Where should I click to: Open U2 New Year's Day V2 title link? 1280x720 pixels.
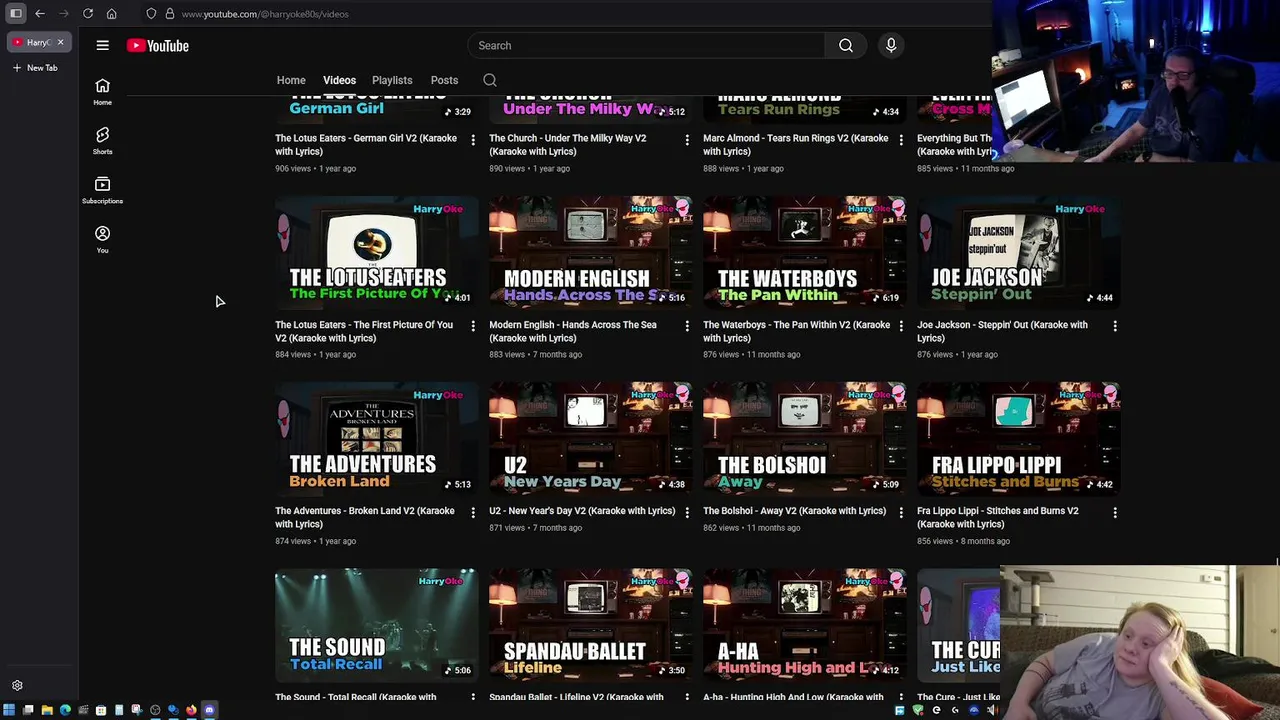coord(582,511)
